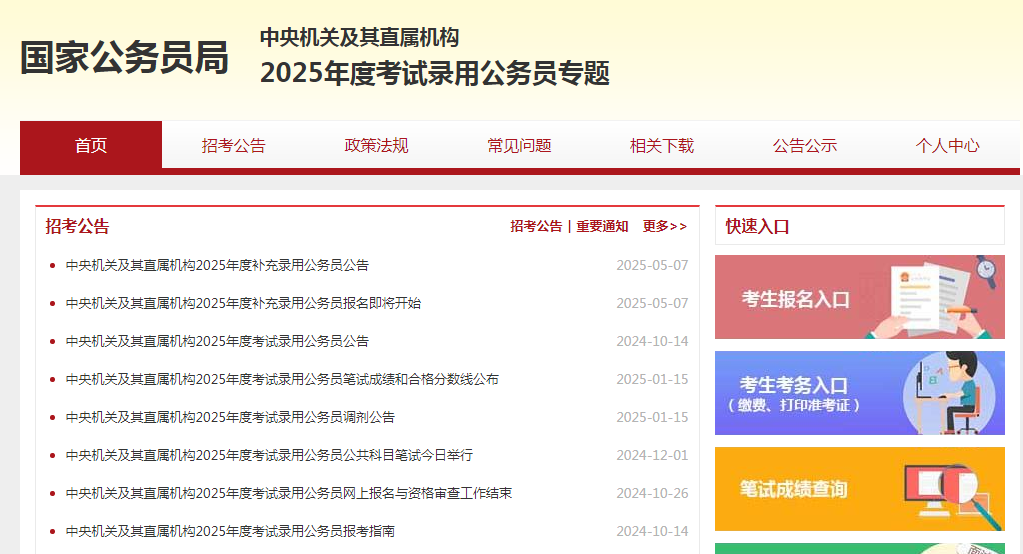Screen dimensions: 1023x554
Task: Open the 考试录用公务员调剂公告 link
Action: [230, 418]
